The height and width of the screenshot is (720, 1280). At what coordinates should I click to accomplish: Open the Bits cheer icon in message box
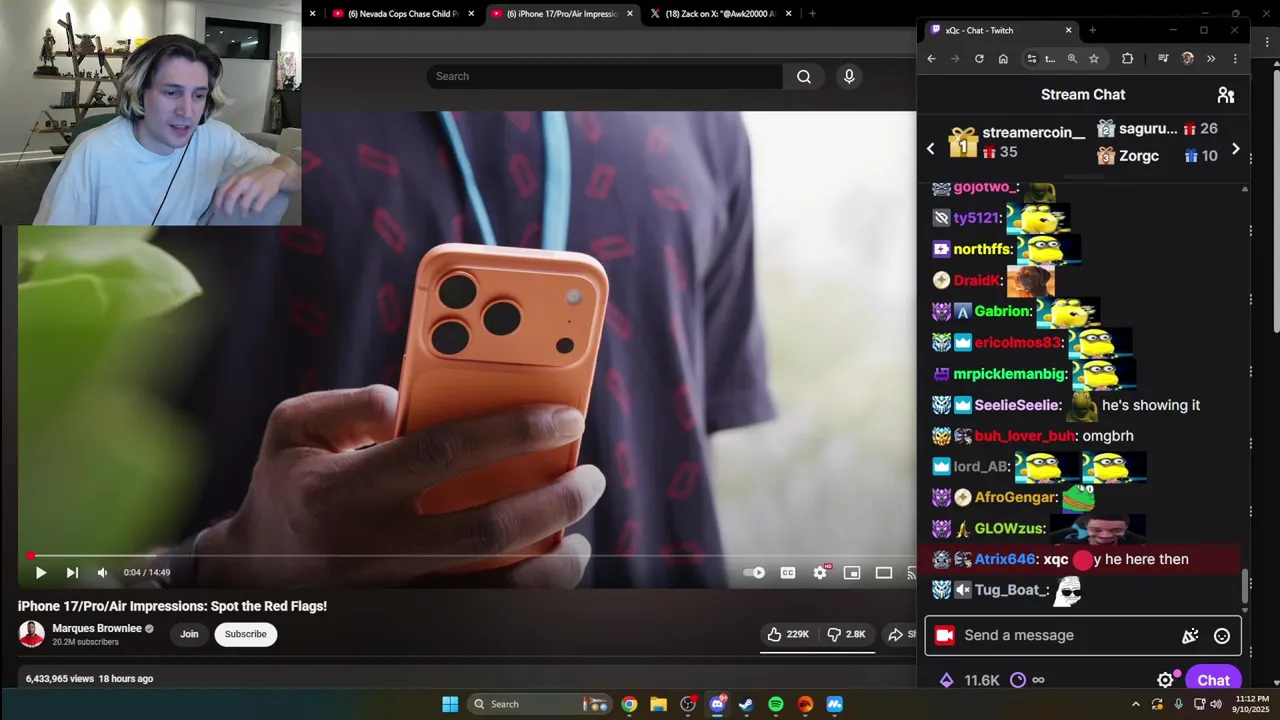[x=1190, y=635]
